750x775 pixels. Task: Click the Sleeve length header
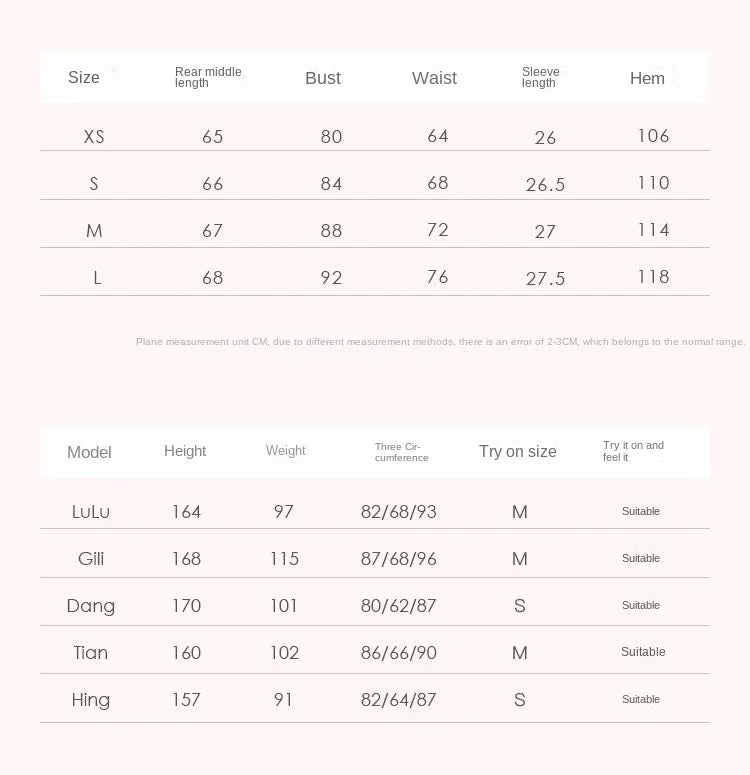tap(540, 77)
